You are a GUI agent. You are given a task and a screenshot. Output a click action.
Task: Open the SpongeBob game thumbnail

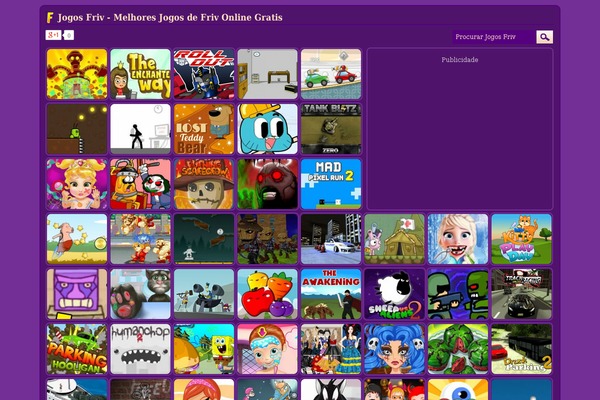pyautogui.click(x=204, y=349)
